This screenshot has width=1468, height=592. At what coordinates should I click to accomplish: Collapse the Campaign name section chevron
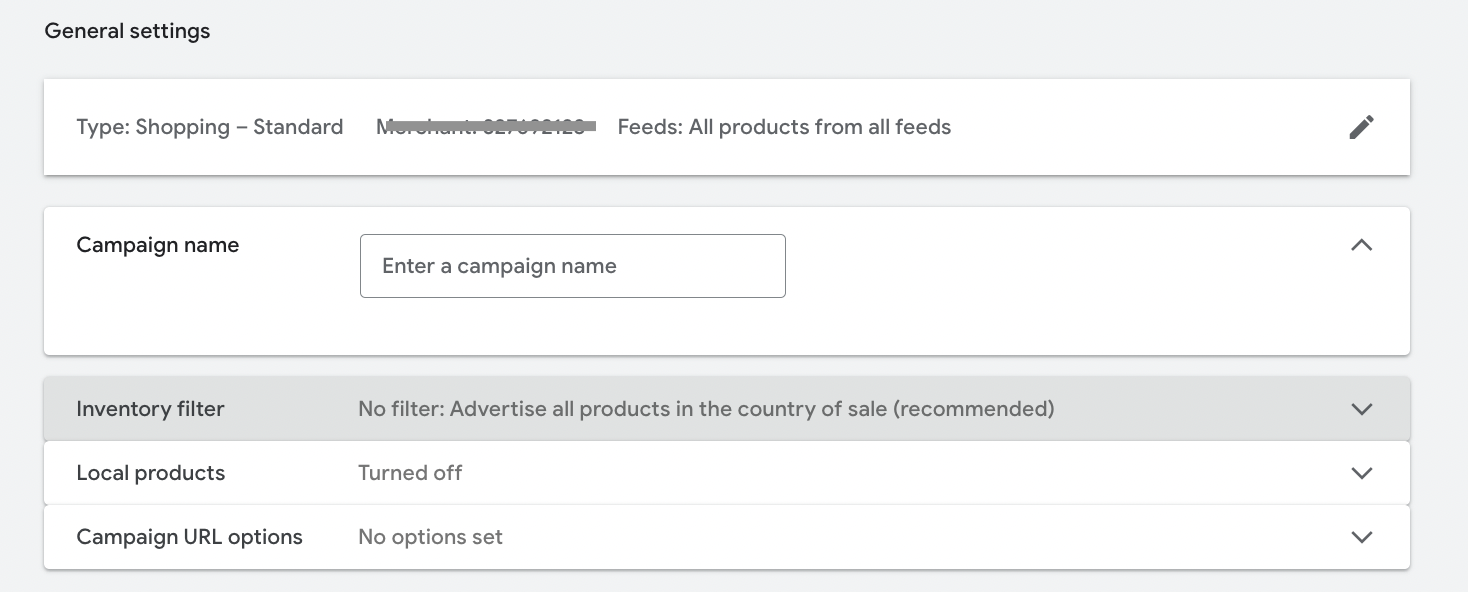(1361, 245)
